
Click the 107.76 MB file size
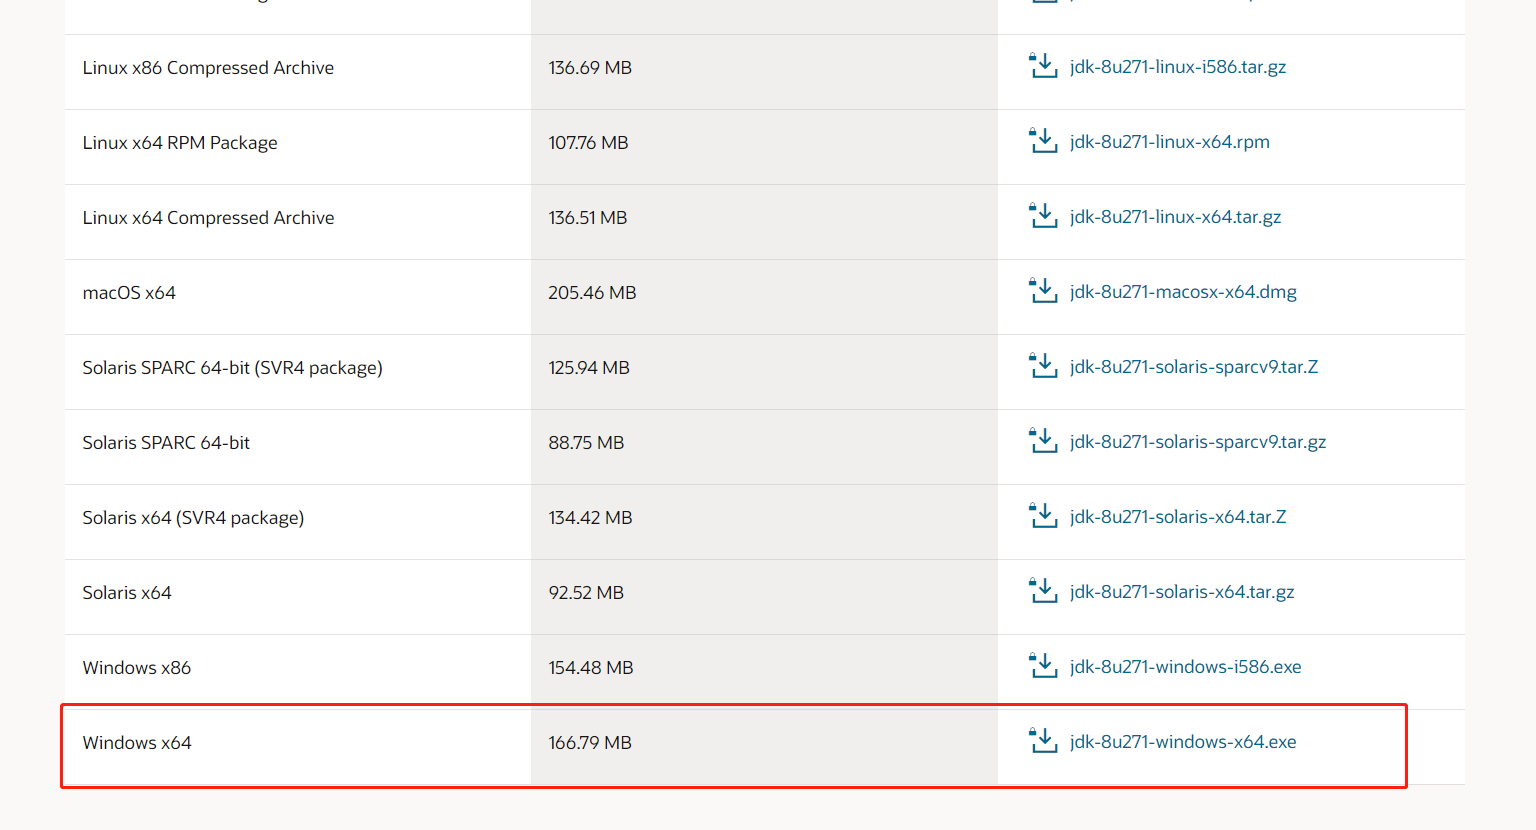point(588,143)
